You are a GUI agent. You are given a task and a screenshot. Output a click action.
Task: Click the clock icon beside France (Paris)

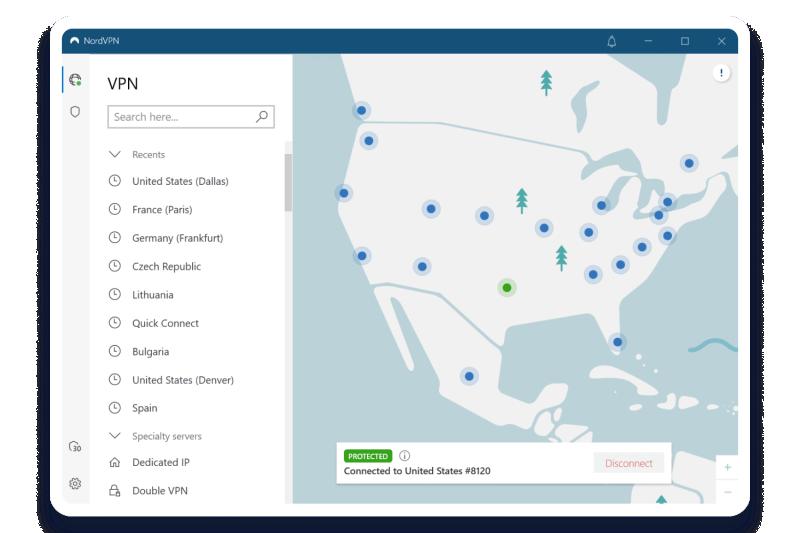(115, 209)
